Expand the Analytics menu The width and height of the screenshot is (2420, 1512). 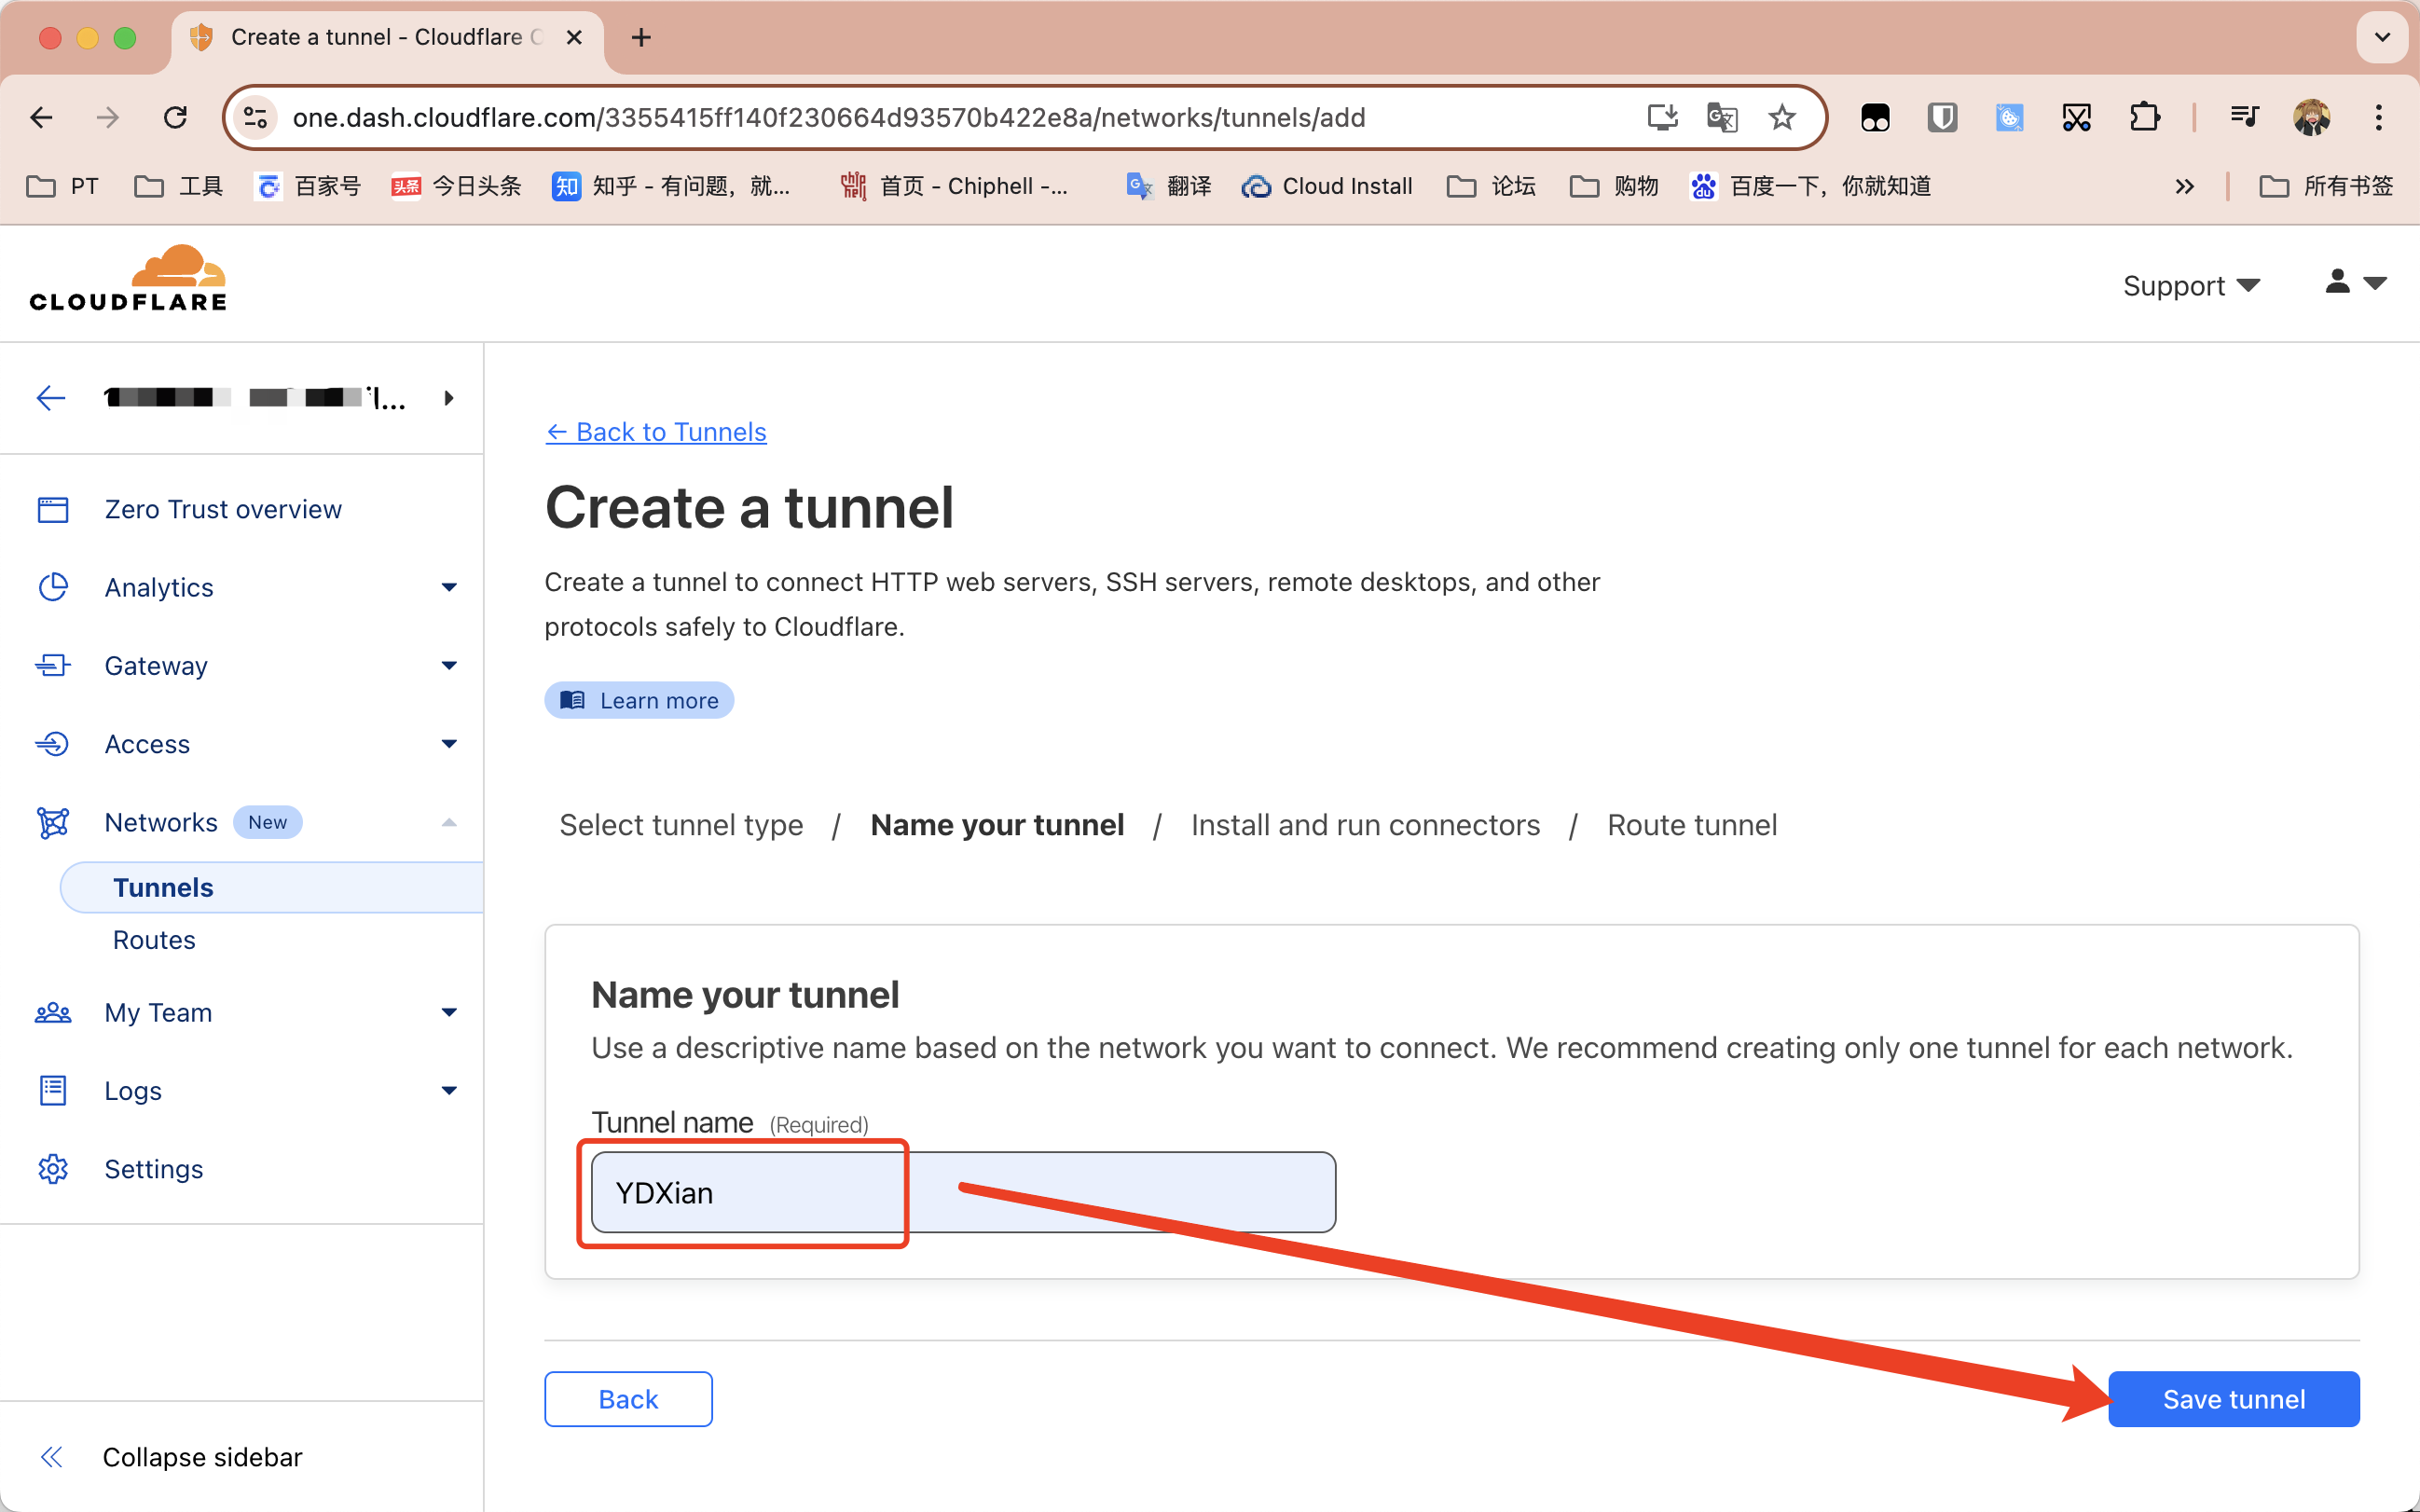449,588
